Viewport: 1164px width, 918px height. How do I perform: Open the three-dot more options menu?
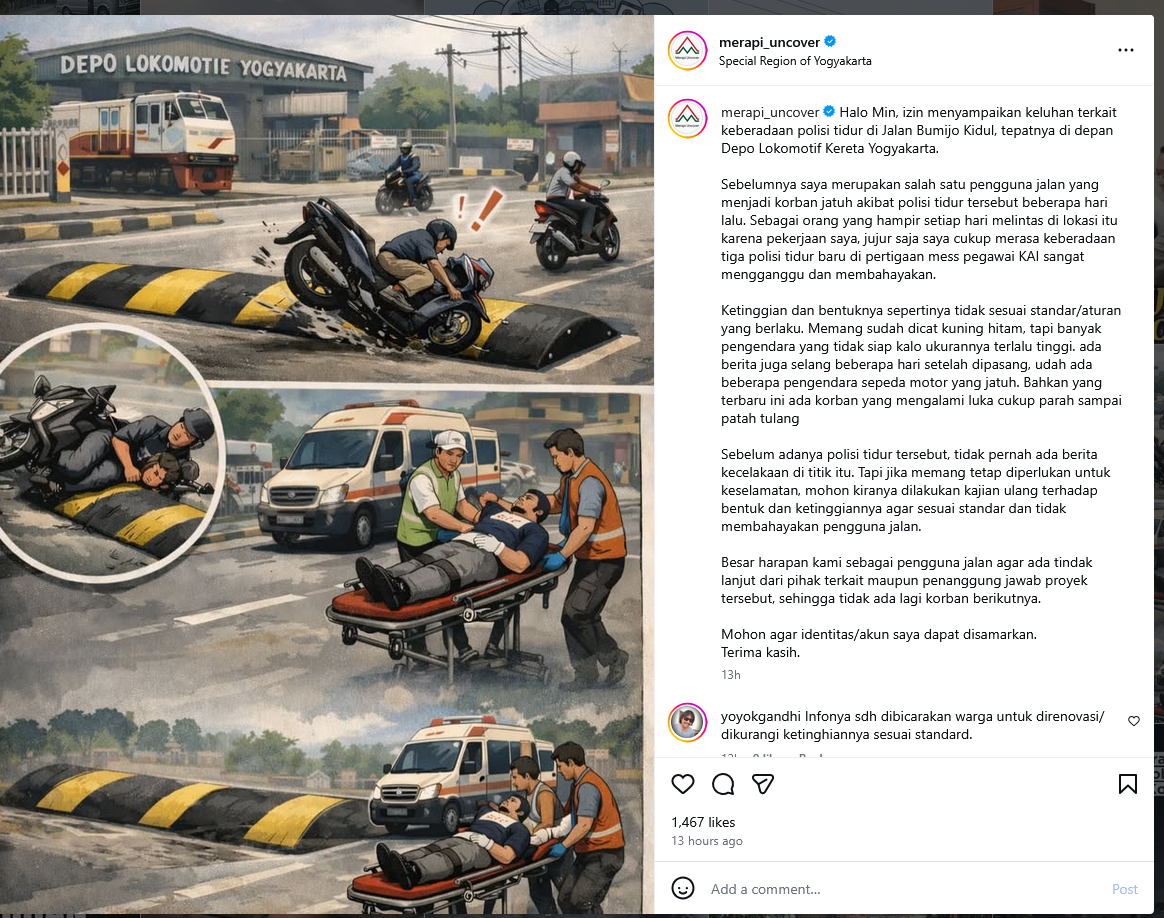coord(1125,50)
